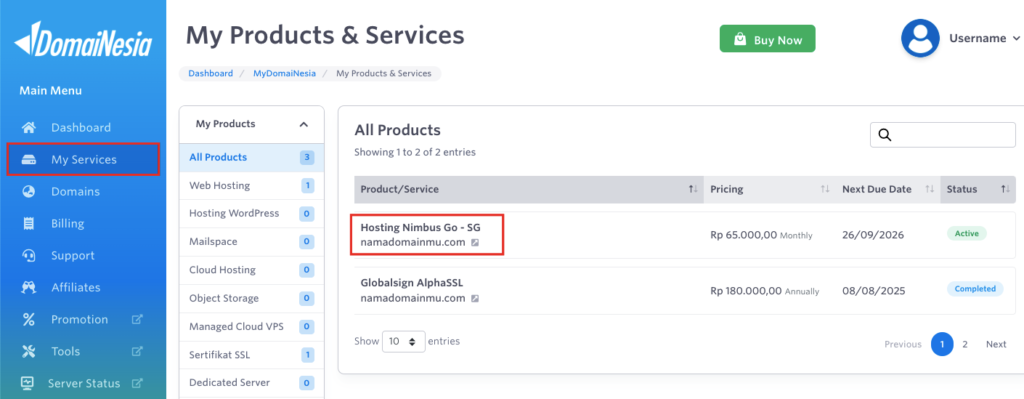Filter by Object Storage
Viewport: 1024px width, 399px height.
(251, 298)
